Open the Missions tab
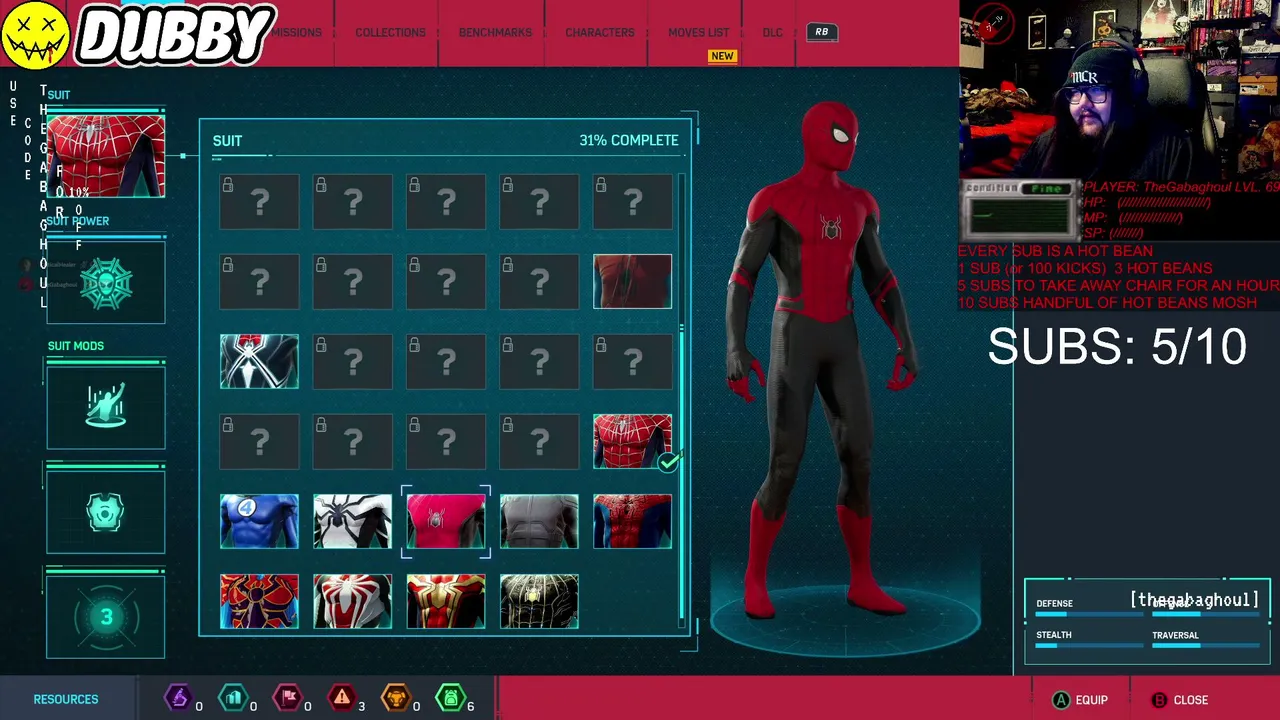This screenshot has width=1280, height=720. click(298, 32)
